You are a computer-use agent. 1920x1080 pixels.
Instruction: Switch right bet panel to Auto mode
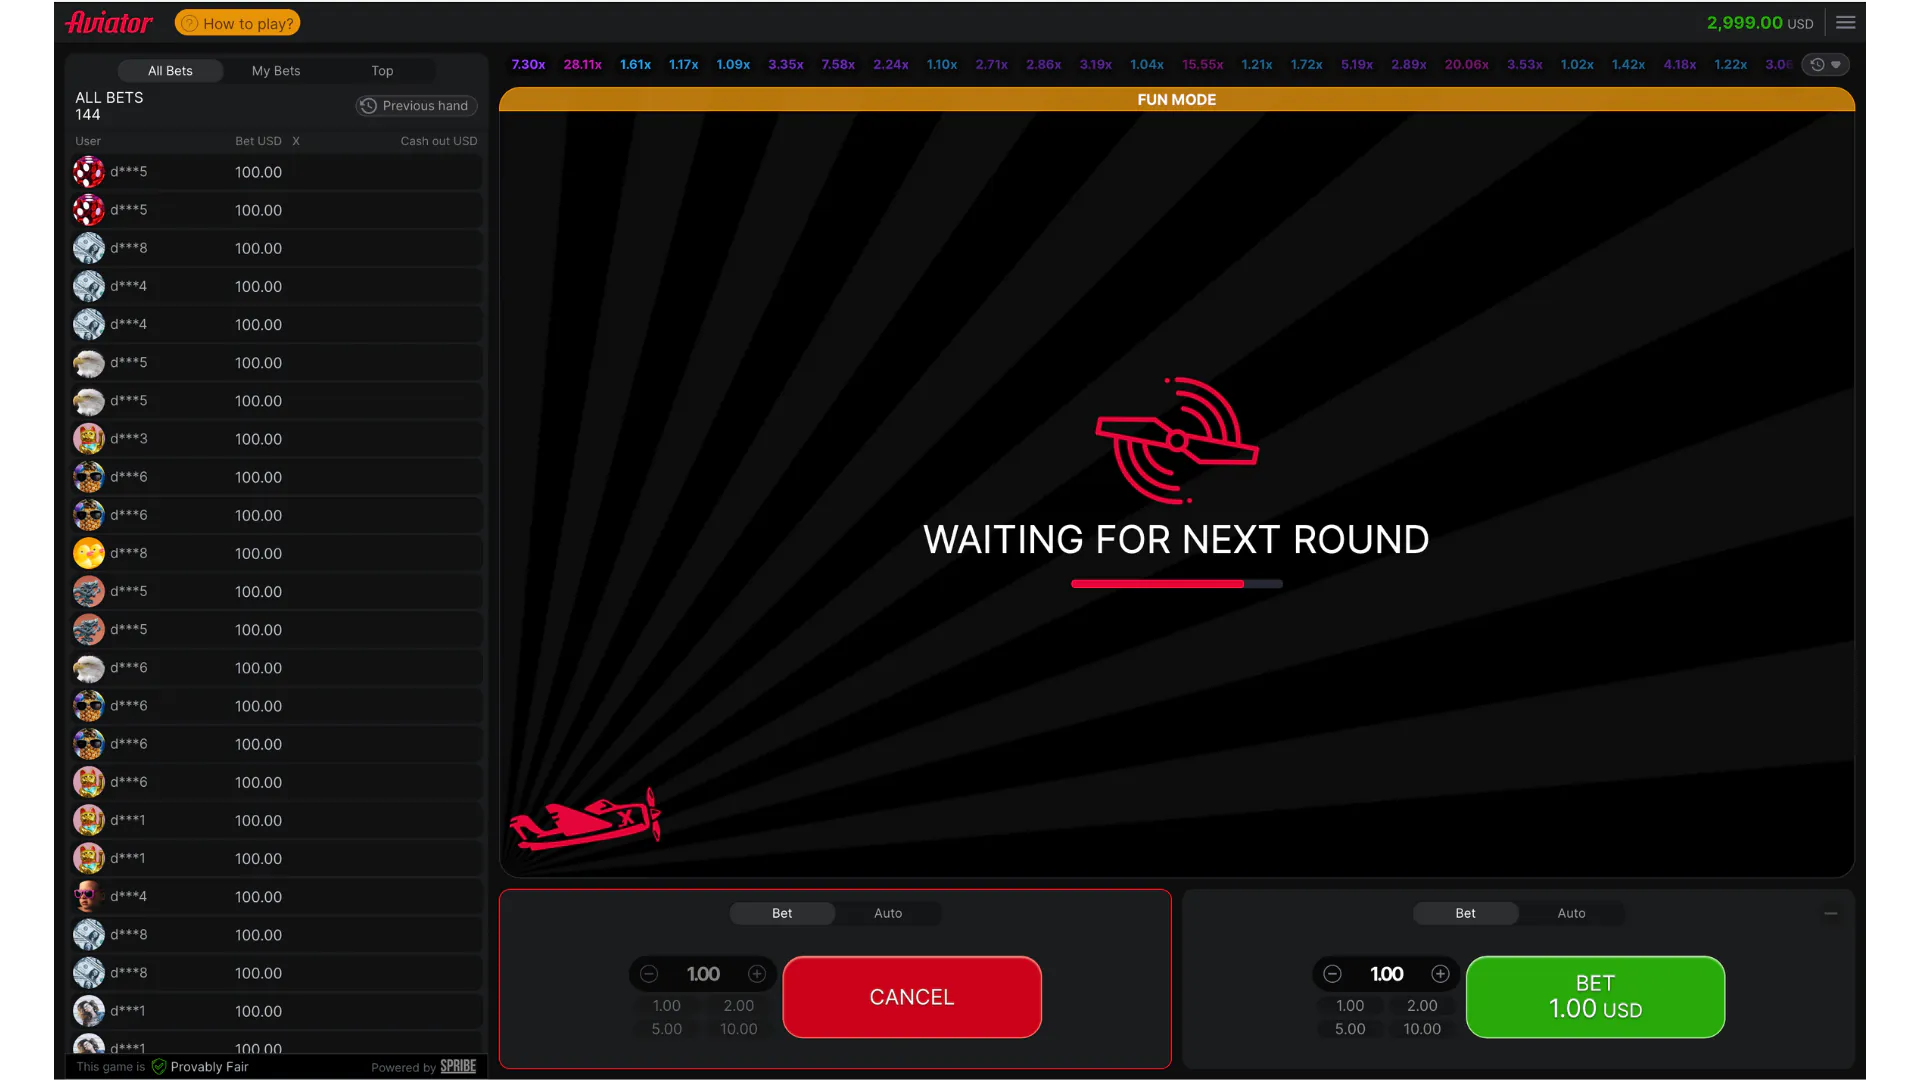point(1570,913)
